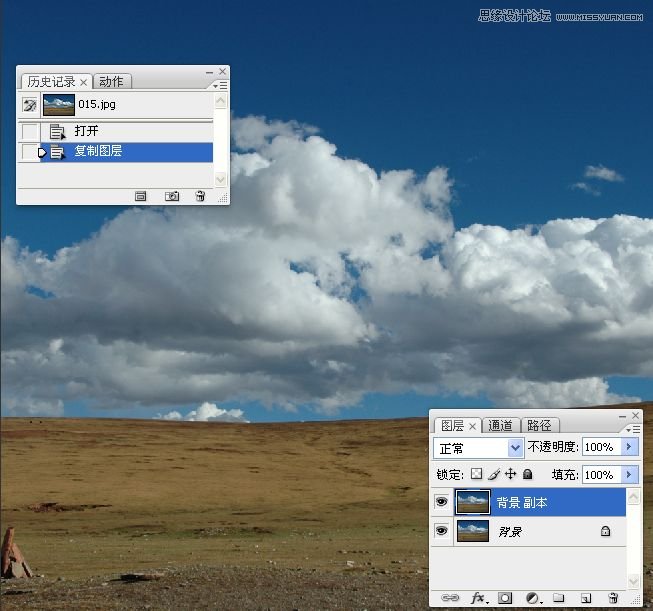The height and width of the screenshot is (611, 653).
Task: Select the 015.jpg snapshot thumbnail
Action: (x=60, y=104)
